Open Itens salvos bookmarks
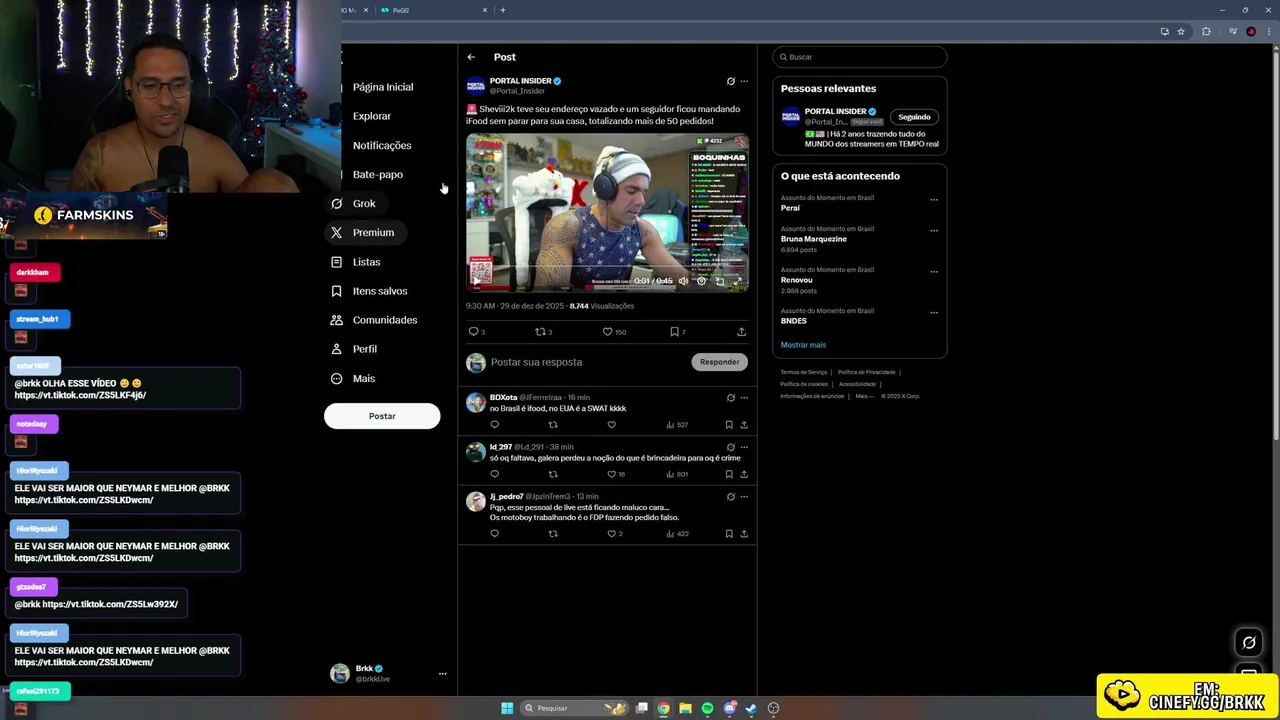 pos(368,291)
